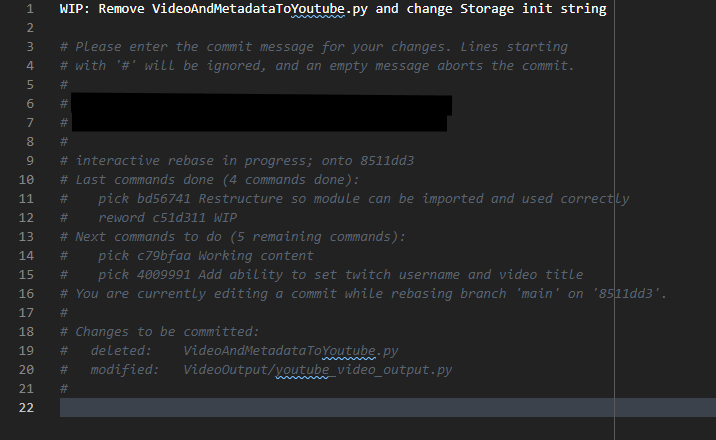Click deleted file VideoAndMetadataToYoutube.py on line 19
The width and height of the screenshot is (716, 440).
coord(290,351)
